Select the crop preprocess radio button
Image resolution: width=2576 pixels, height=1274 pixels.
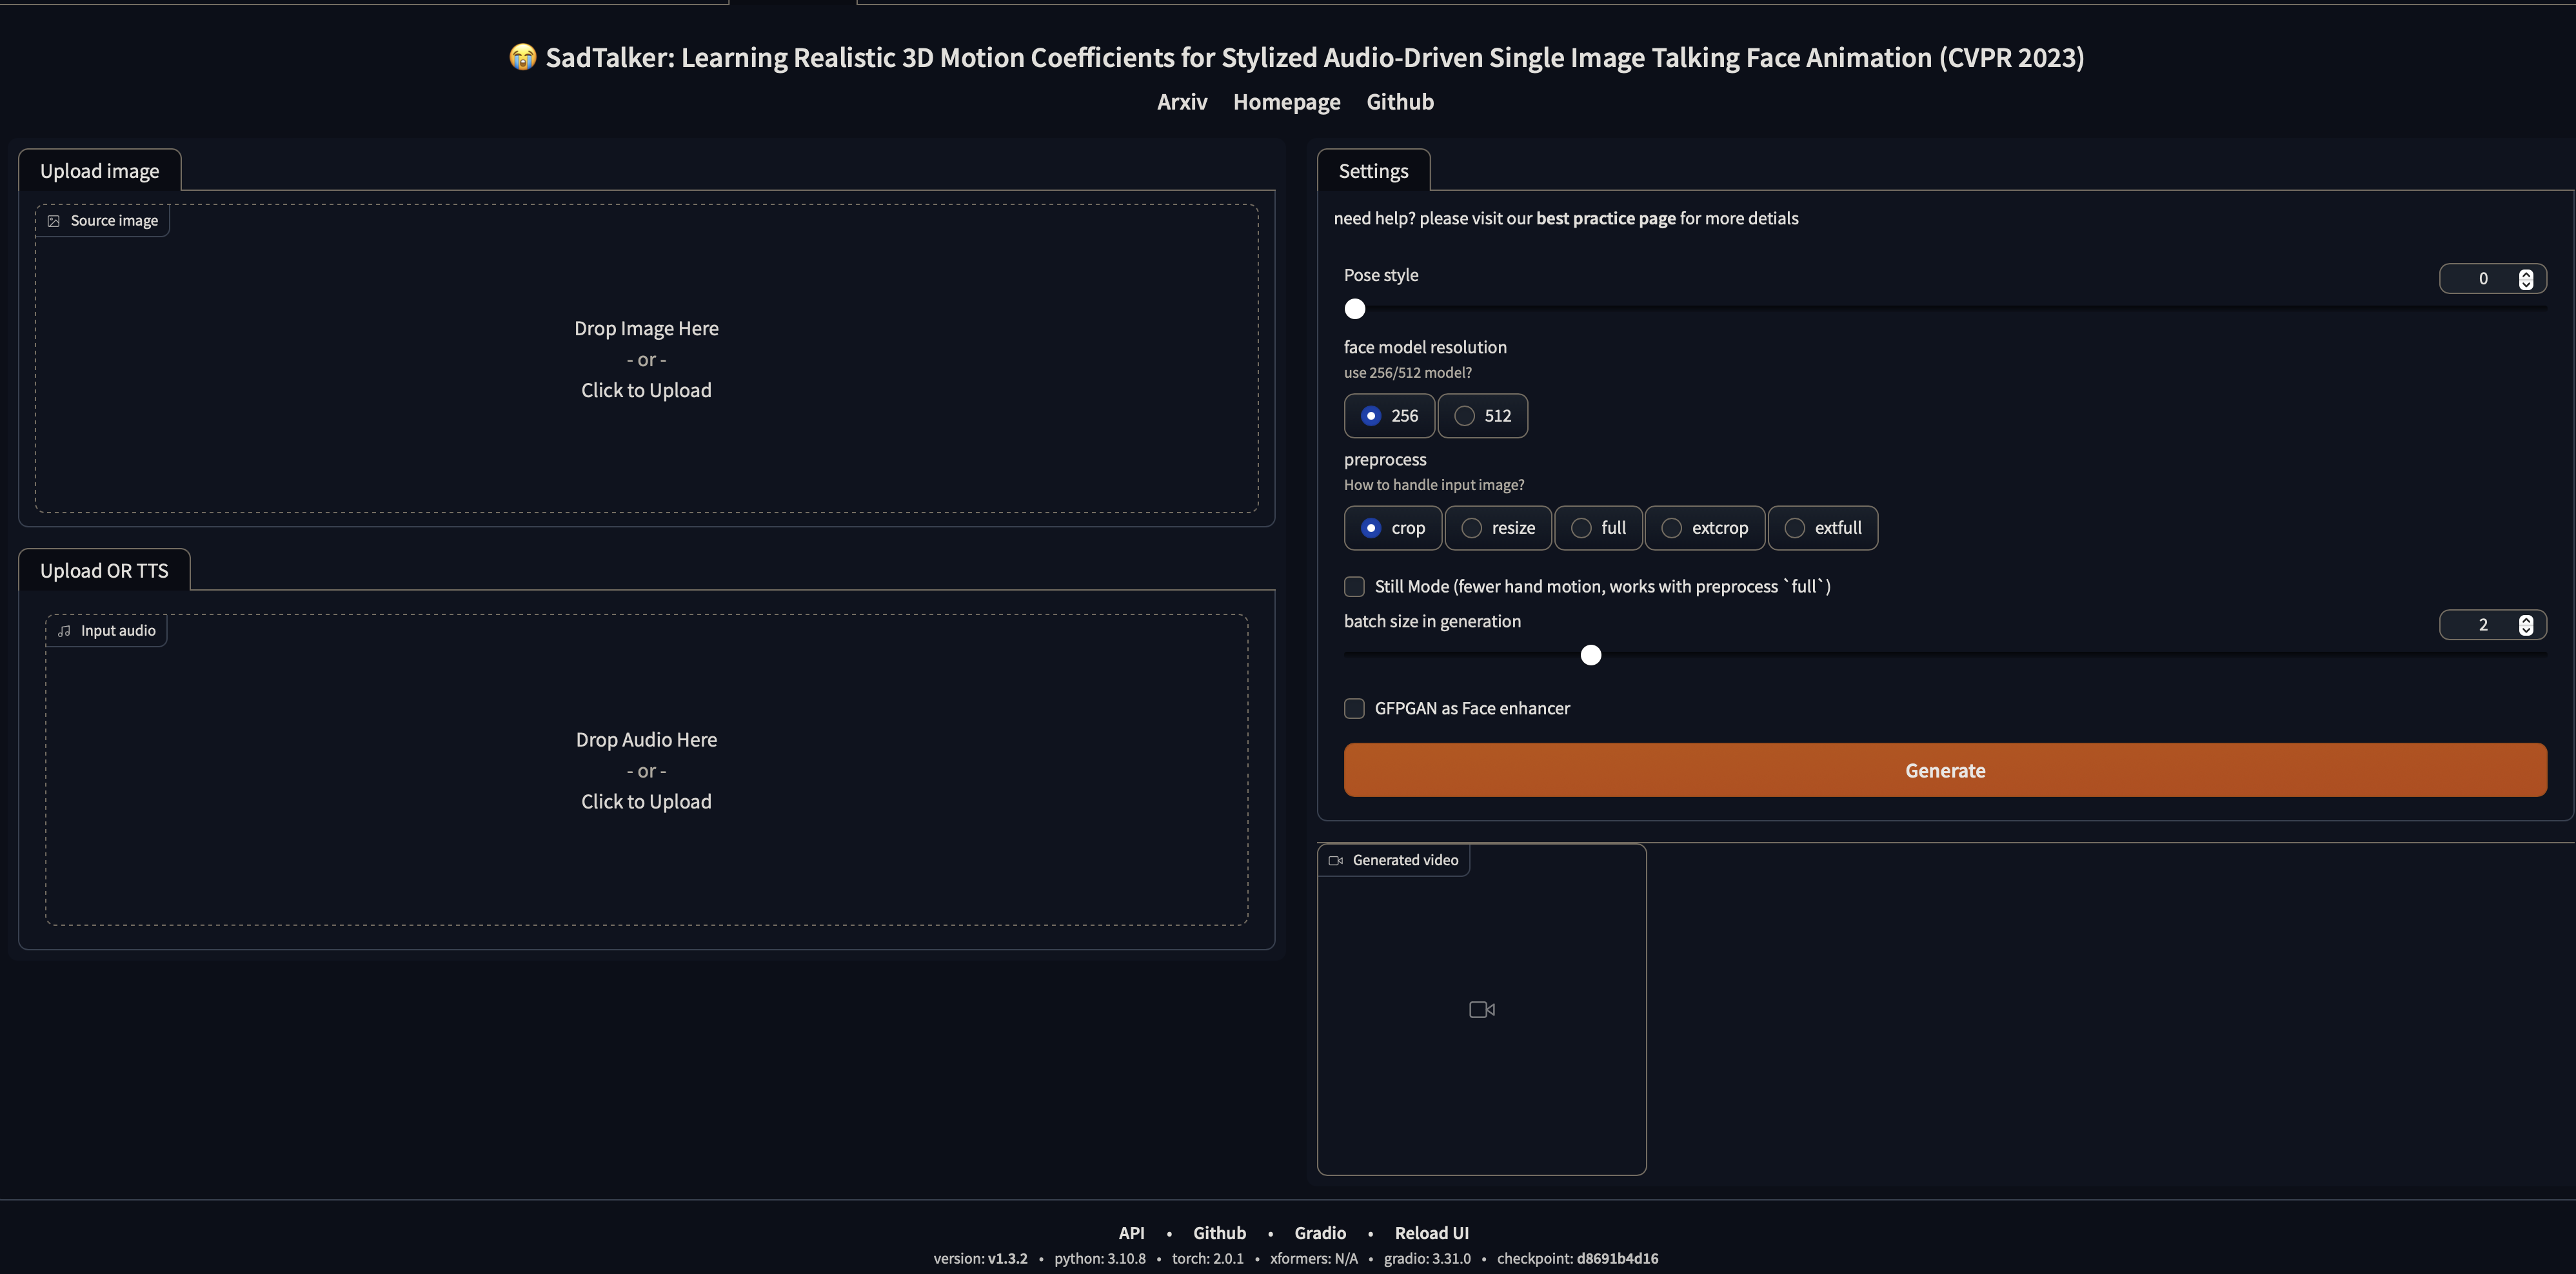tap(1371, 528)
